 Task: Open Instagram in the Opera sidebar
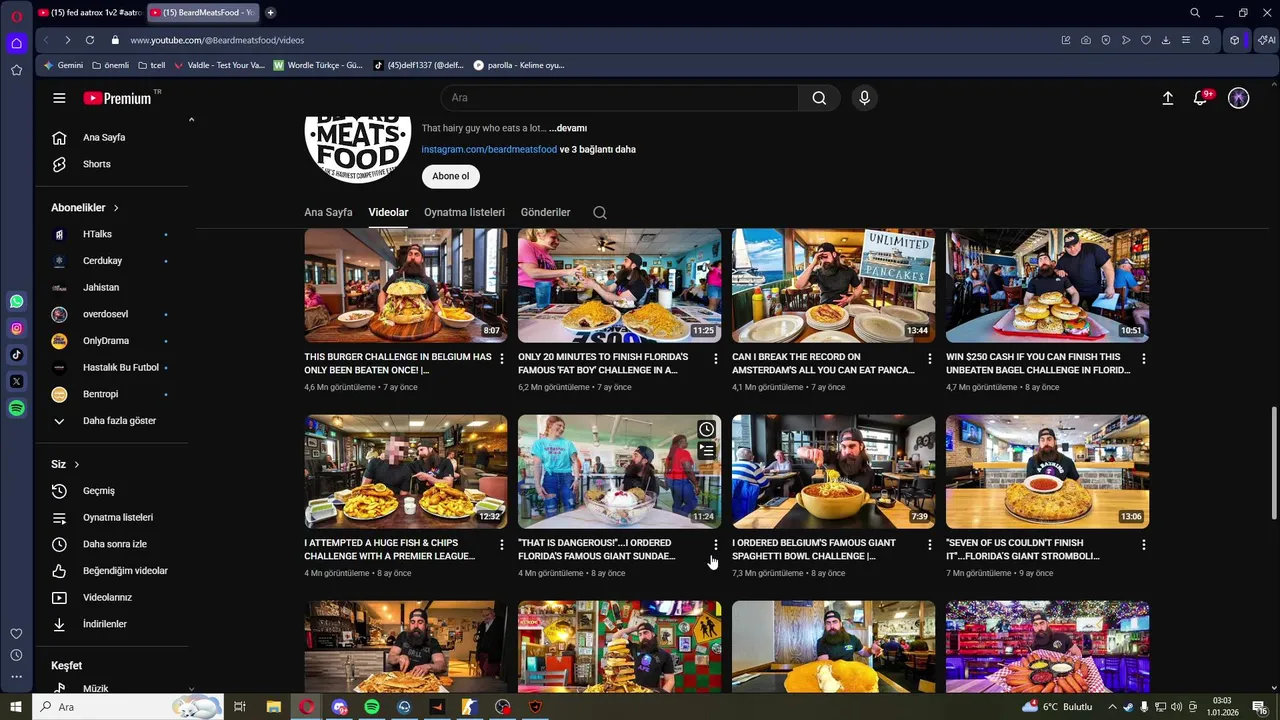[17, 328]
